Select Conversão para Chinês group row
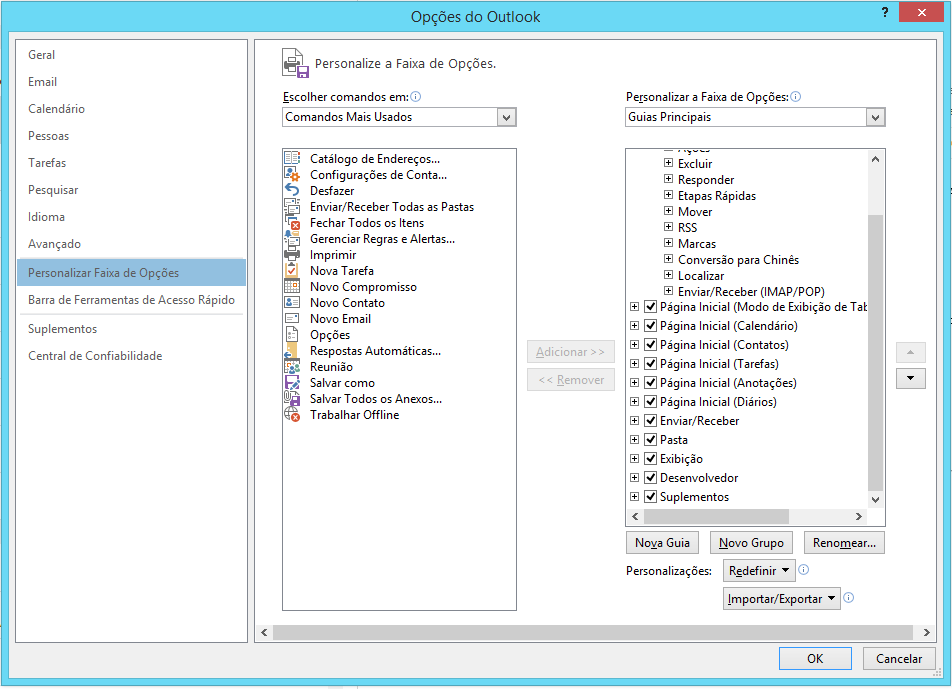Screen dimensions: 952x689 [x=738, y=259]
